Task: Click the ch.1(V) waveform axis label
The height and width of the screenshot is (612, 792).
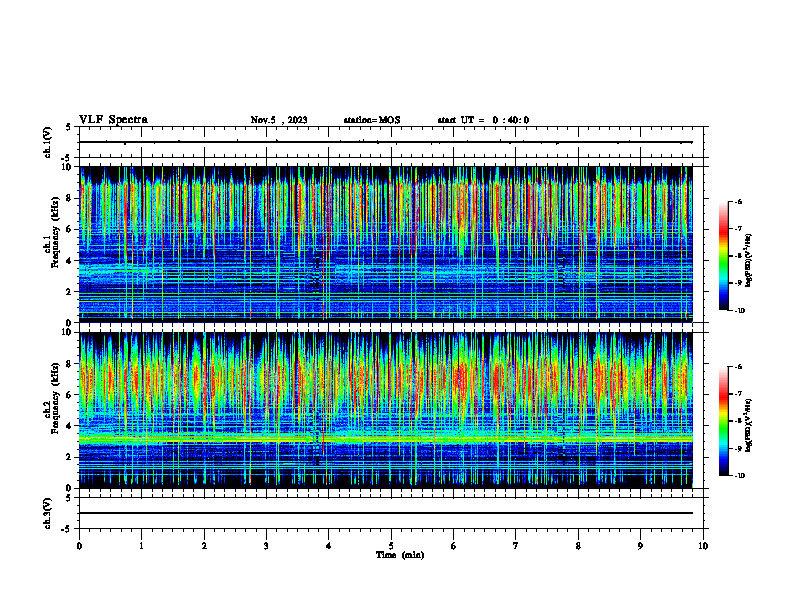Action: tap(47, 142)
